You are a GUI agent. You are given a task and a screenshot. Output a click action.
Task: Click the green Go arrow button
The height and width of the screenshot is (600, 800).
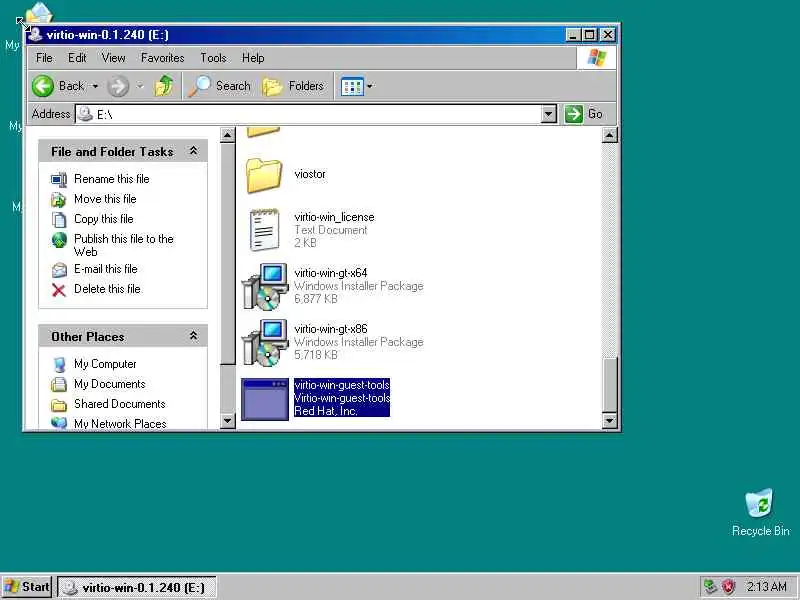573,114
